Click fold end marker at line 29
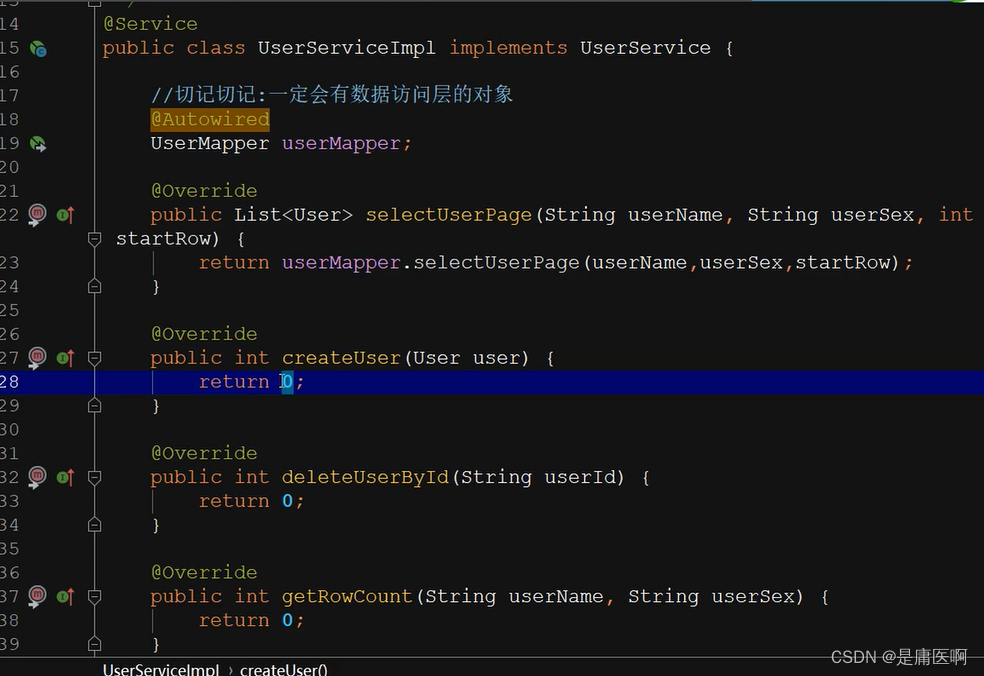984x676 pixels. click(94, 406)
